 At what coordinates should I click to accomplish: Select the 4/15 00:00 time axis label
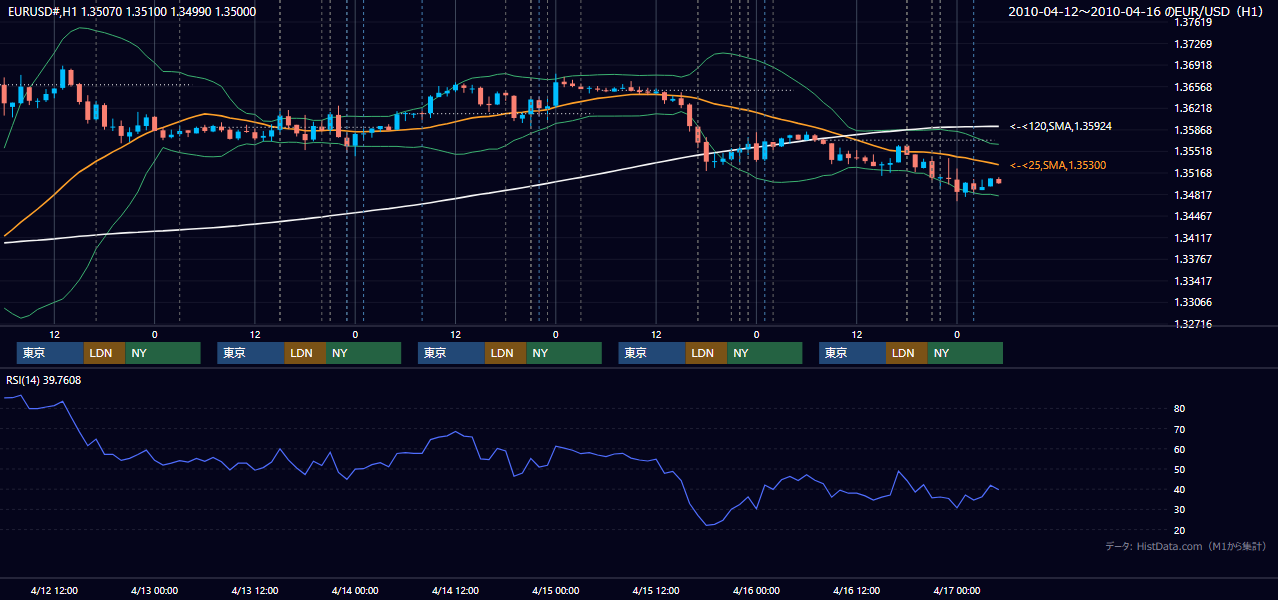point(555,590)
